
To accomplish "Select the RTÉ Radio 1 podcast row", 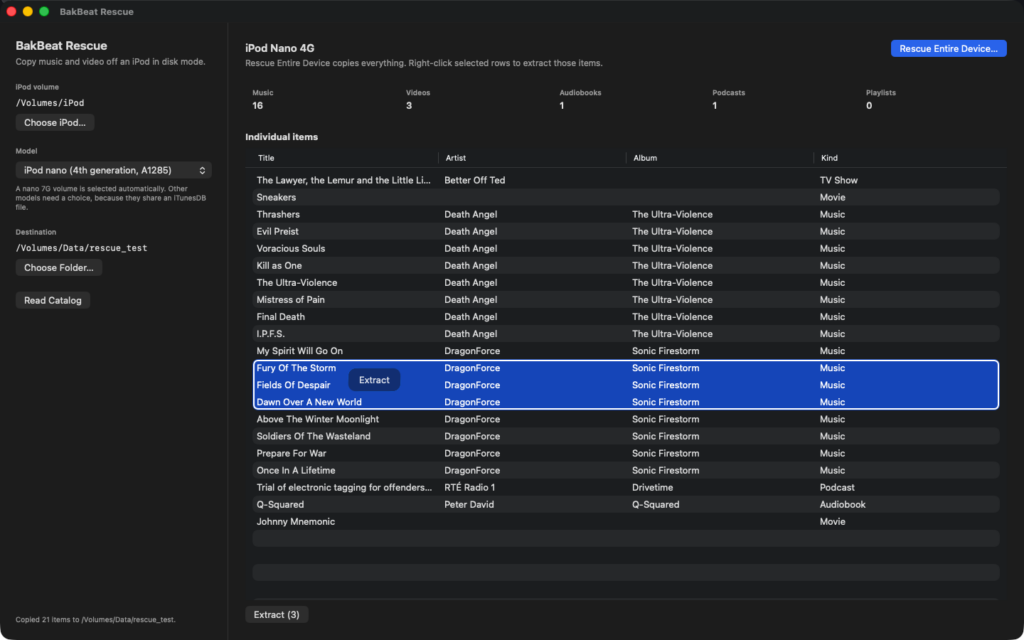I will [626, 487].
